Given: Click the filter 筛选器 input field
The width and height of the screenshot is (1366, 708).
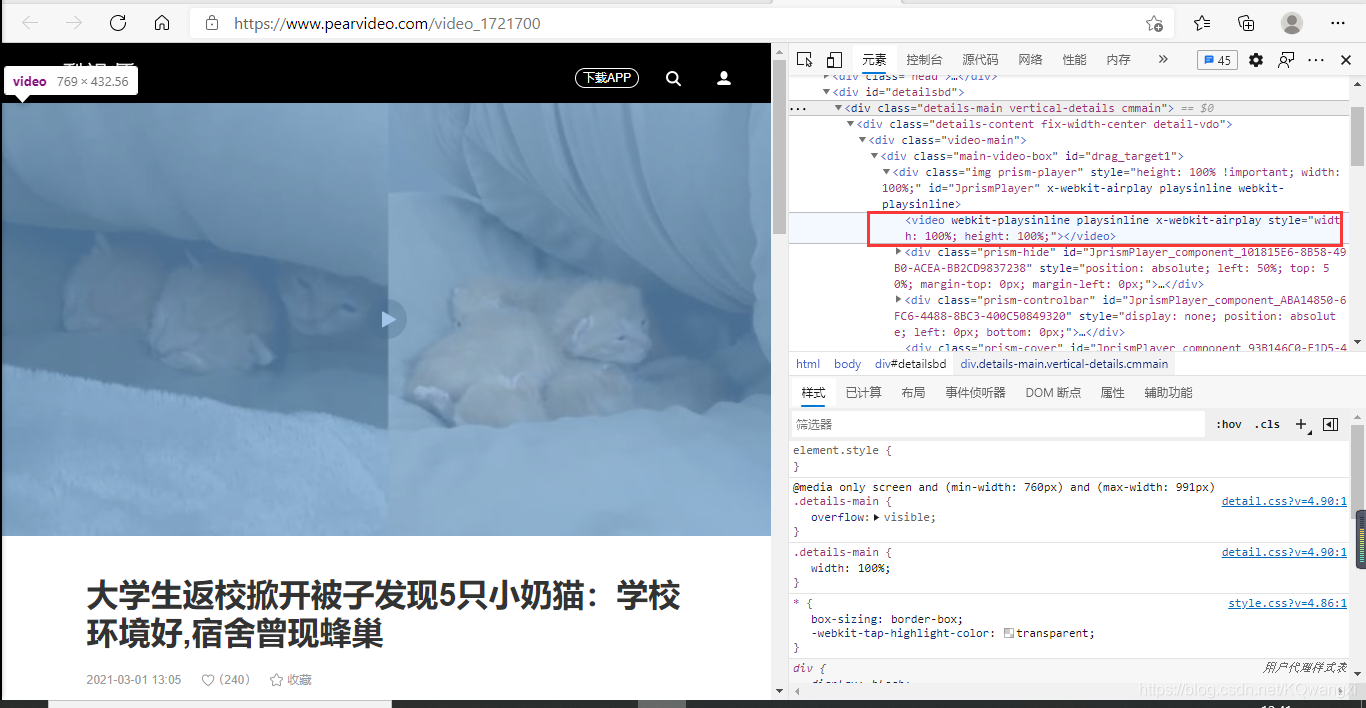Looking at the screenshot, I should point(998,424).
